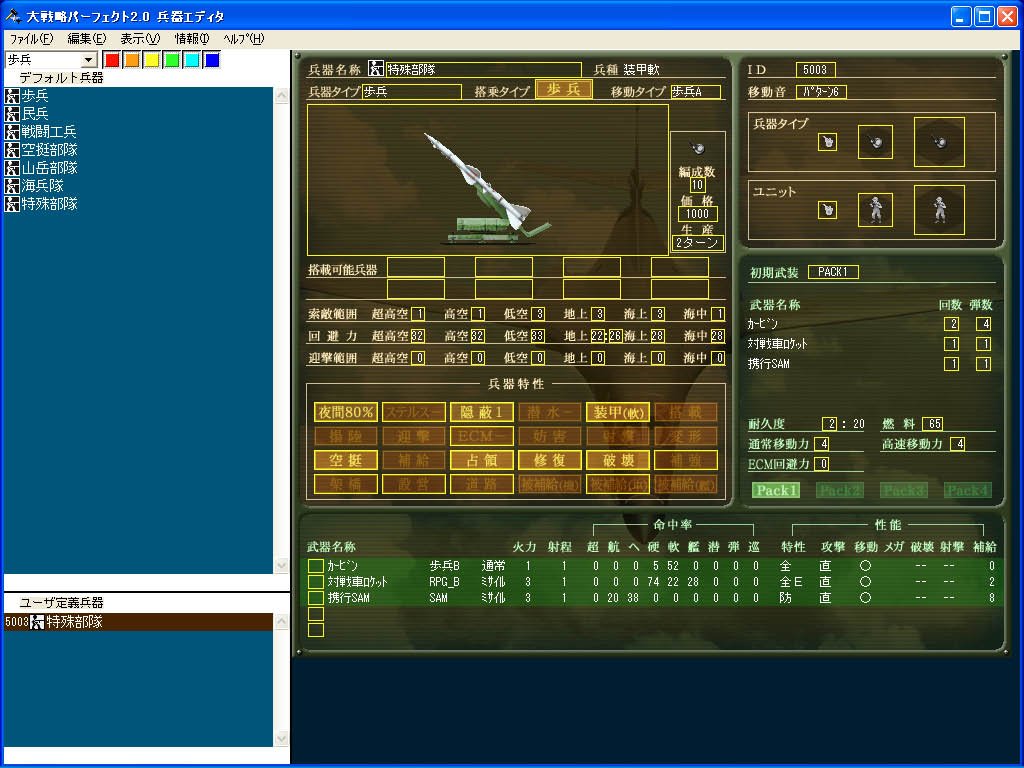Open 表示 menu
The image size is (1024, 768).
click(x=140, y=39)
